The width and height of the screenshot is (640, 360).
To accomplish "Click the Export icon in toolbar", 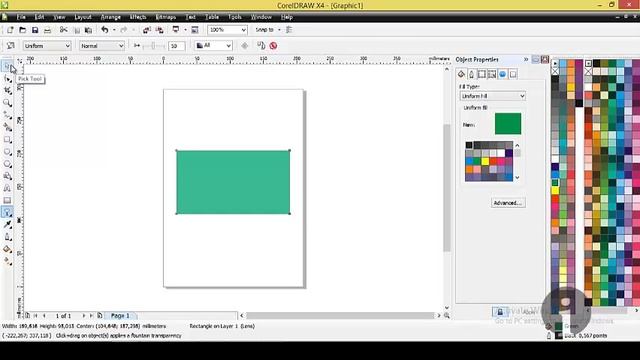I will pyautogui.click(x=160, y=30).
